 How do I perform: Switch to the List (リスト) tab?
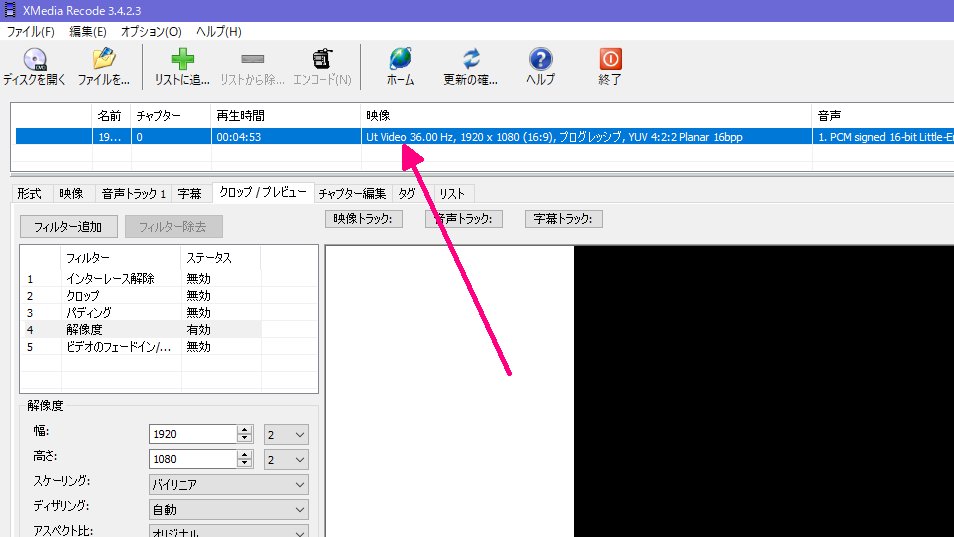pyautogui.click(x=451, y=193)
